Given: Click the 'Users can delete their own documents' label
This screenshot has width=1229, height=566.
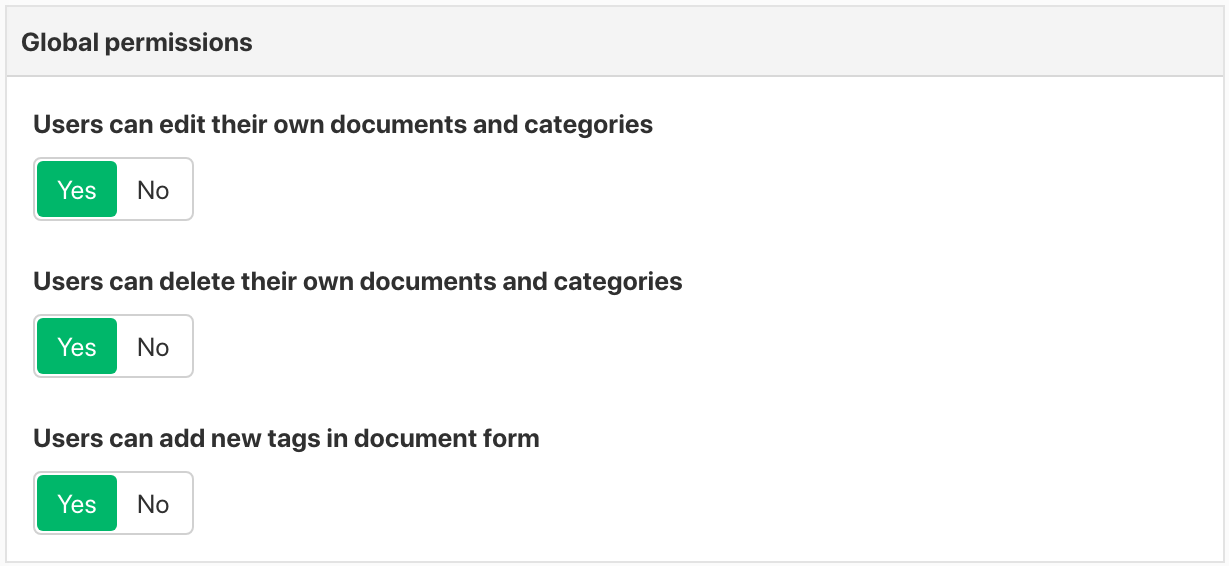Looking at the screenshot, I should click(x=358, y=282).
